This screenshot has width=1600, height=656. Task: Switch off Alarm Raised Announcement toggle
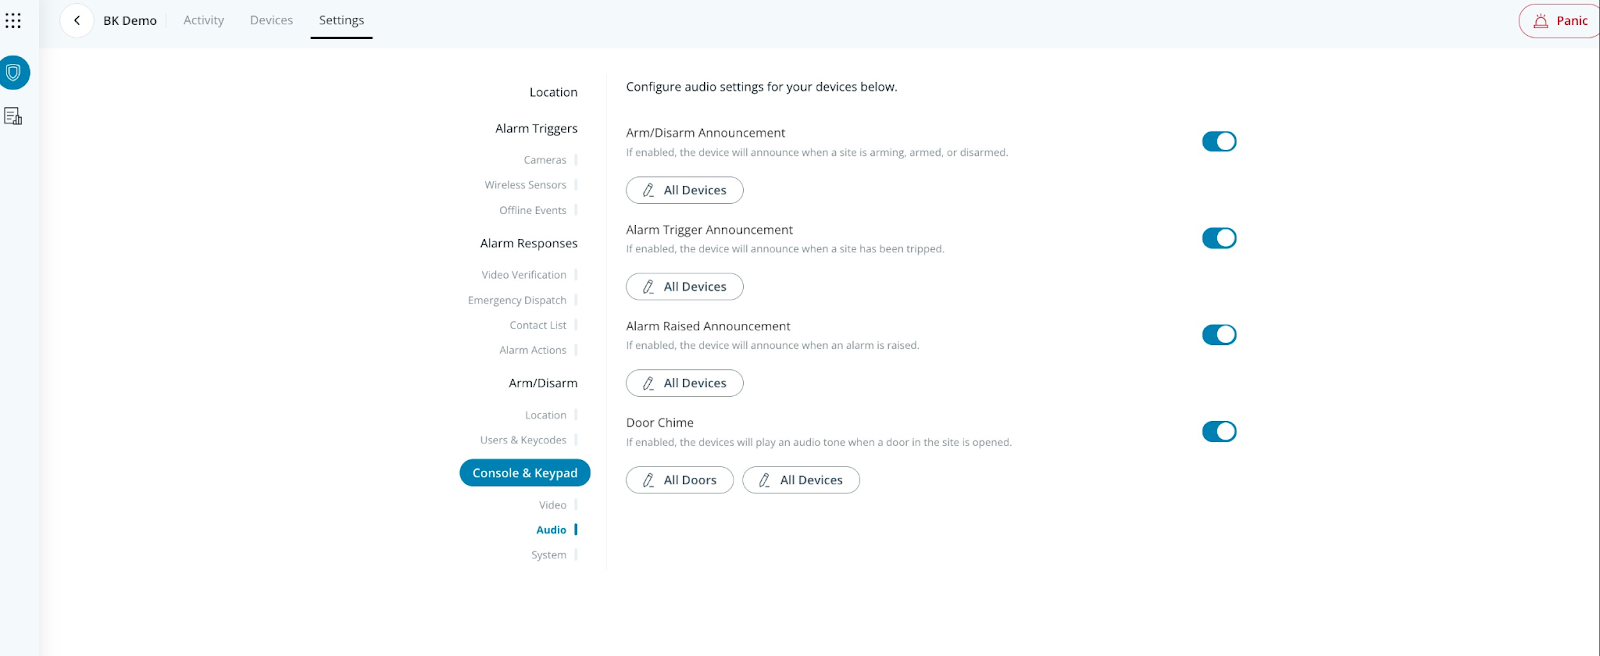[1219, 335]
